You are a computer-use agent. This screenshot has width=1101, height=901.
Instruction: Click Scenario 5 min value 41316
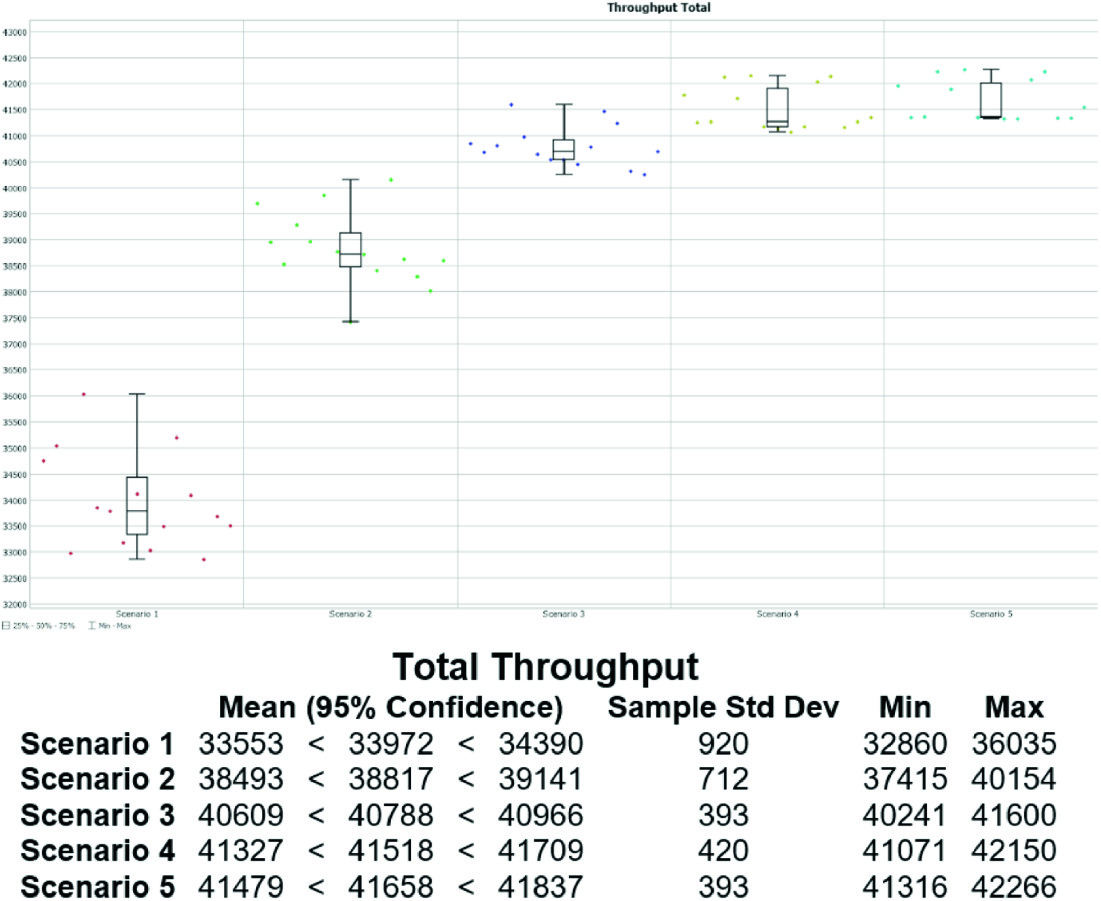905,886
